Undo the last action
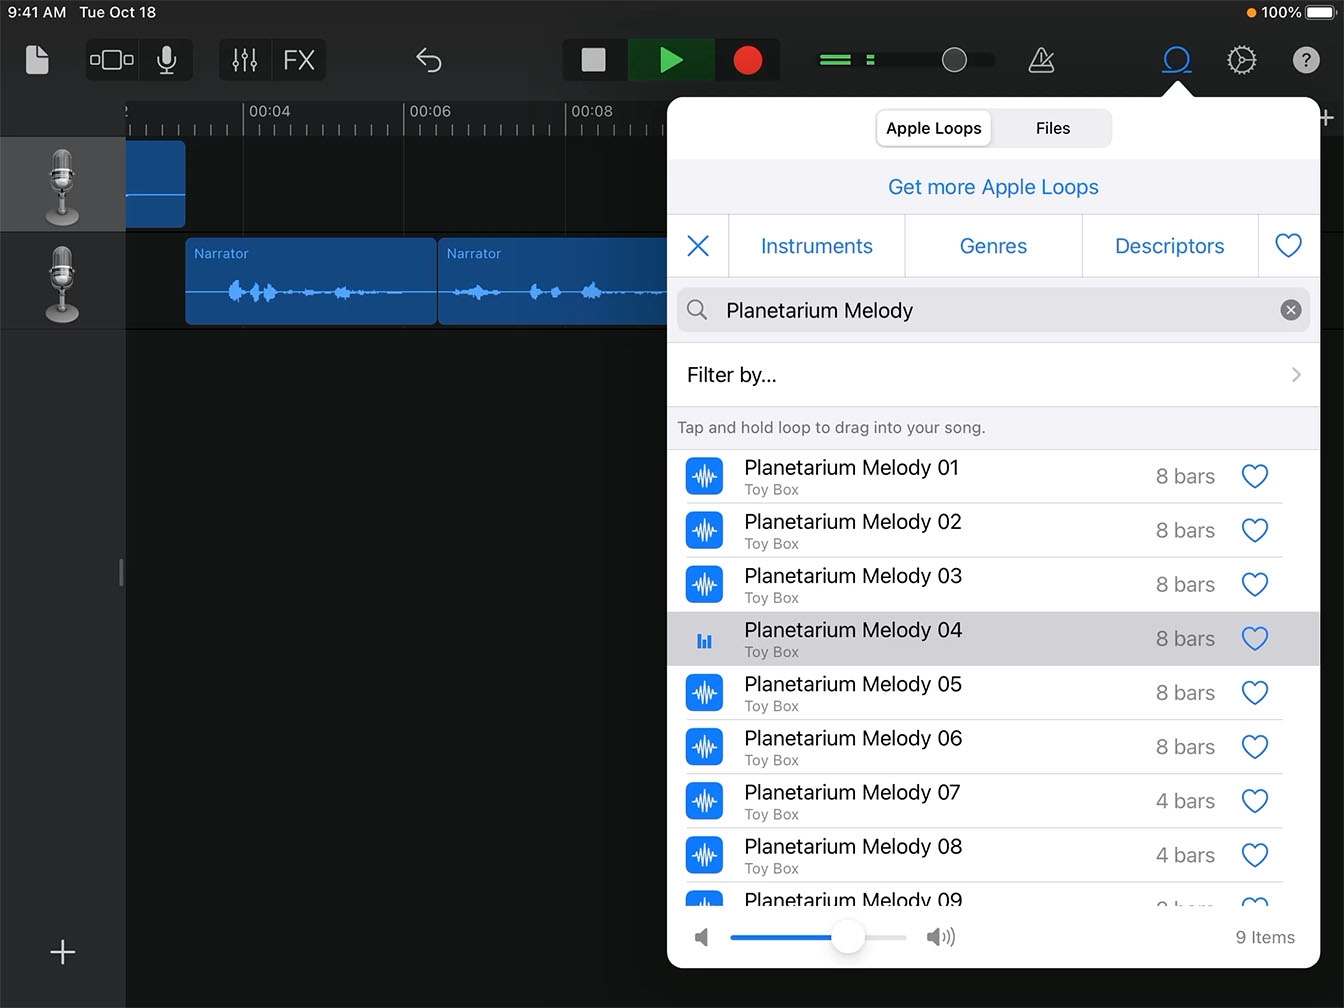1344x1008 pixels. [429, 60]
